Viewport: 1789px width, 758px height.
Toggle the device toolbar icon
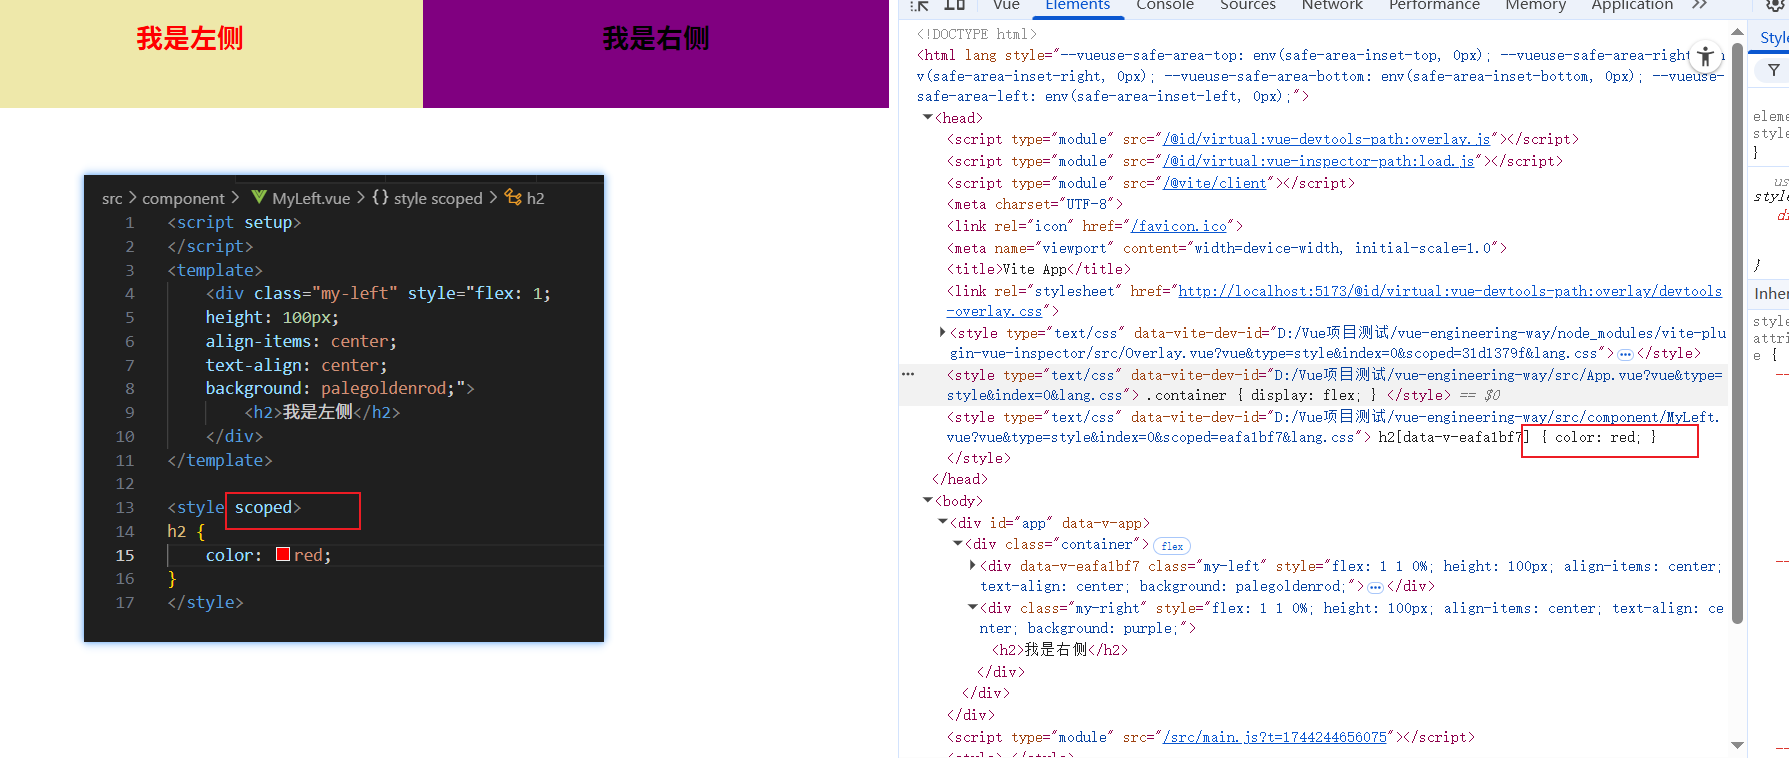pyautogui.click(x=955, y=5)
